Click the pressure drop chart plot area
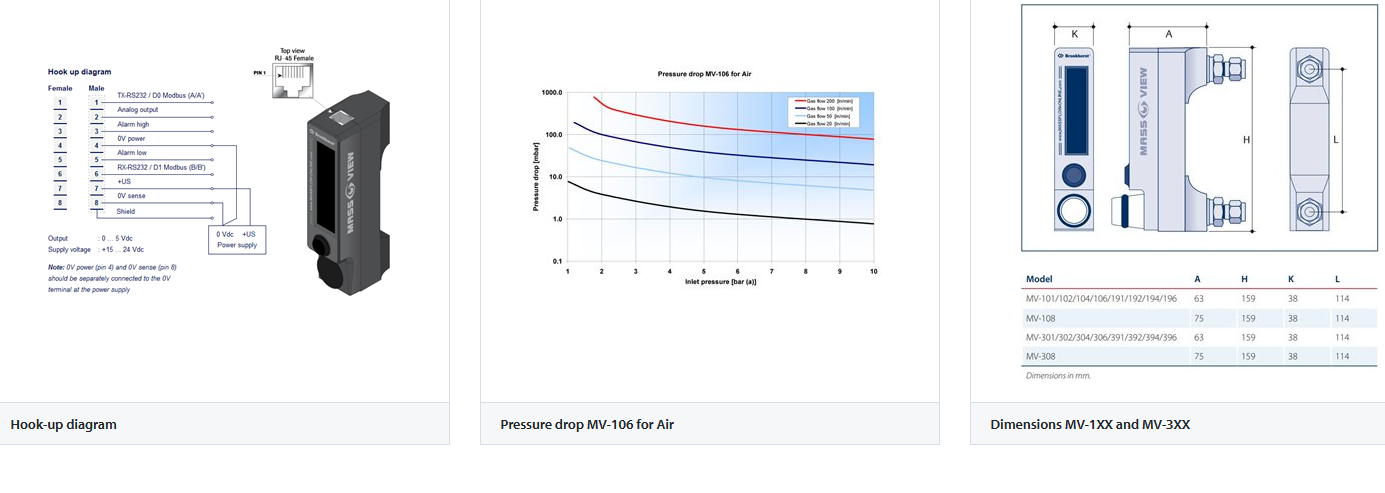This screenshot has height=493, width=1385. click(720, 180)
